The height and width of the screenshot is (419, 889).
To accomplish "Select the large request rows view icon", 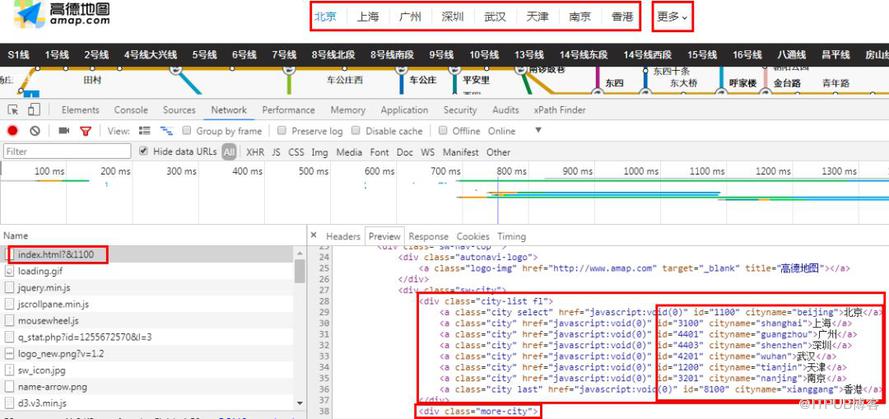I will pos(142,131).
